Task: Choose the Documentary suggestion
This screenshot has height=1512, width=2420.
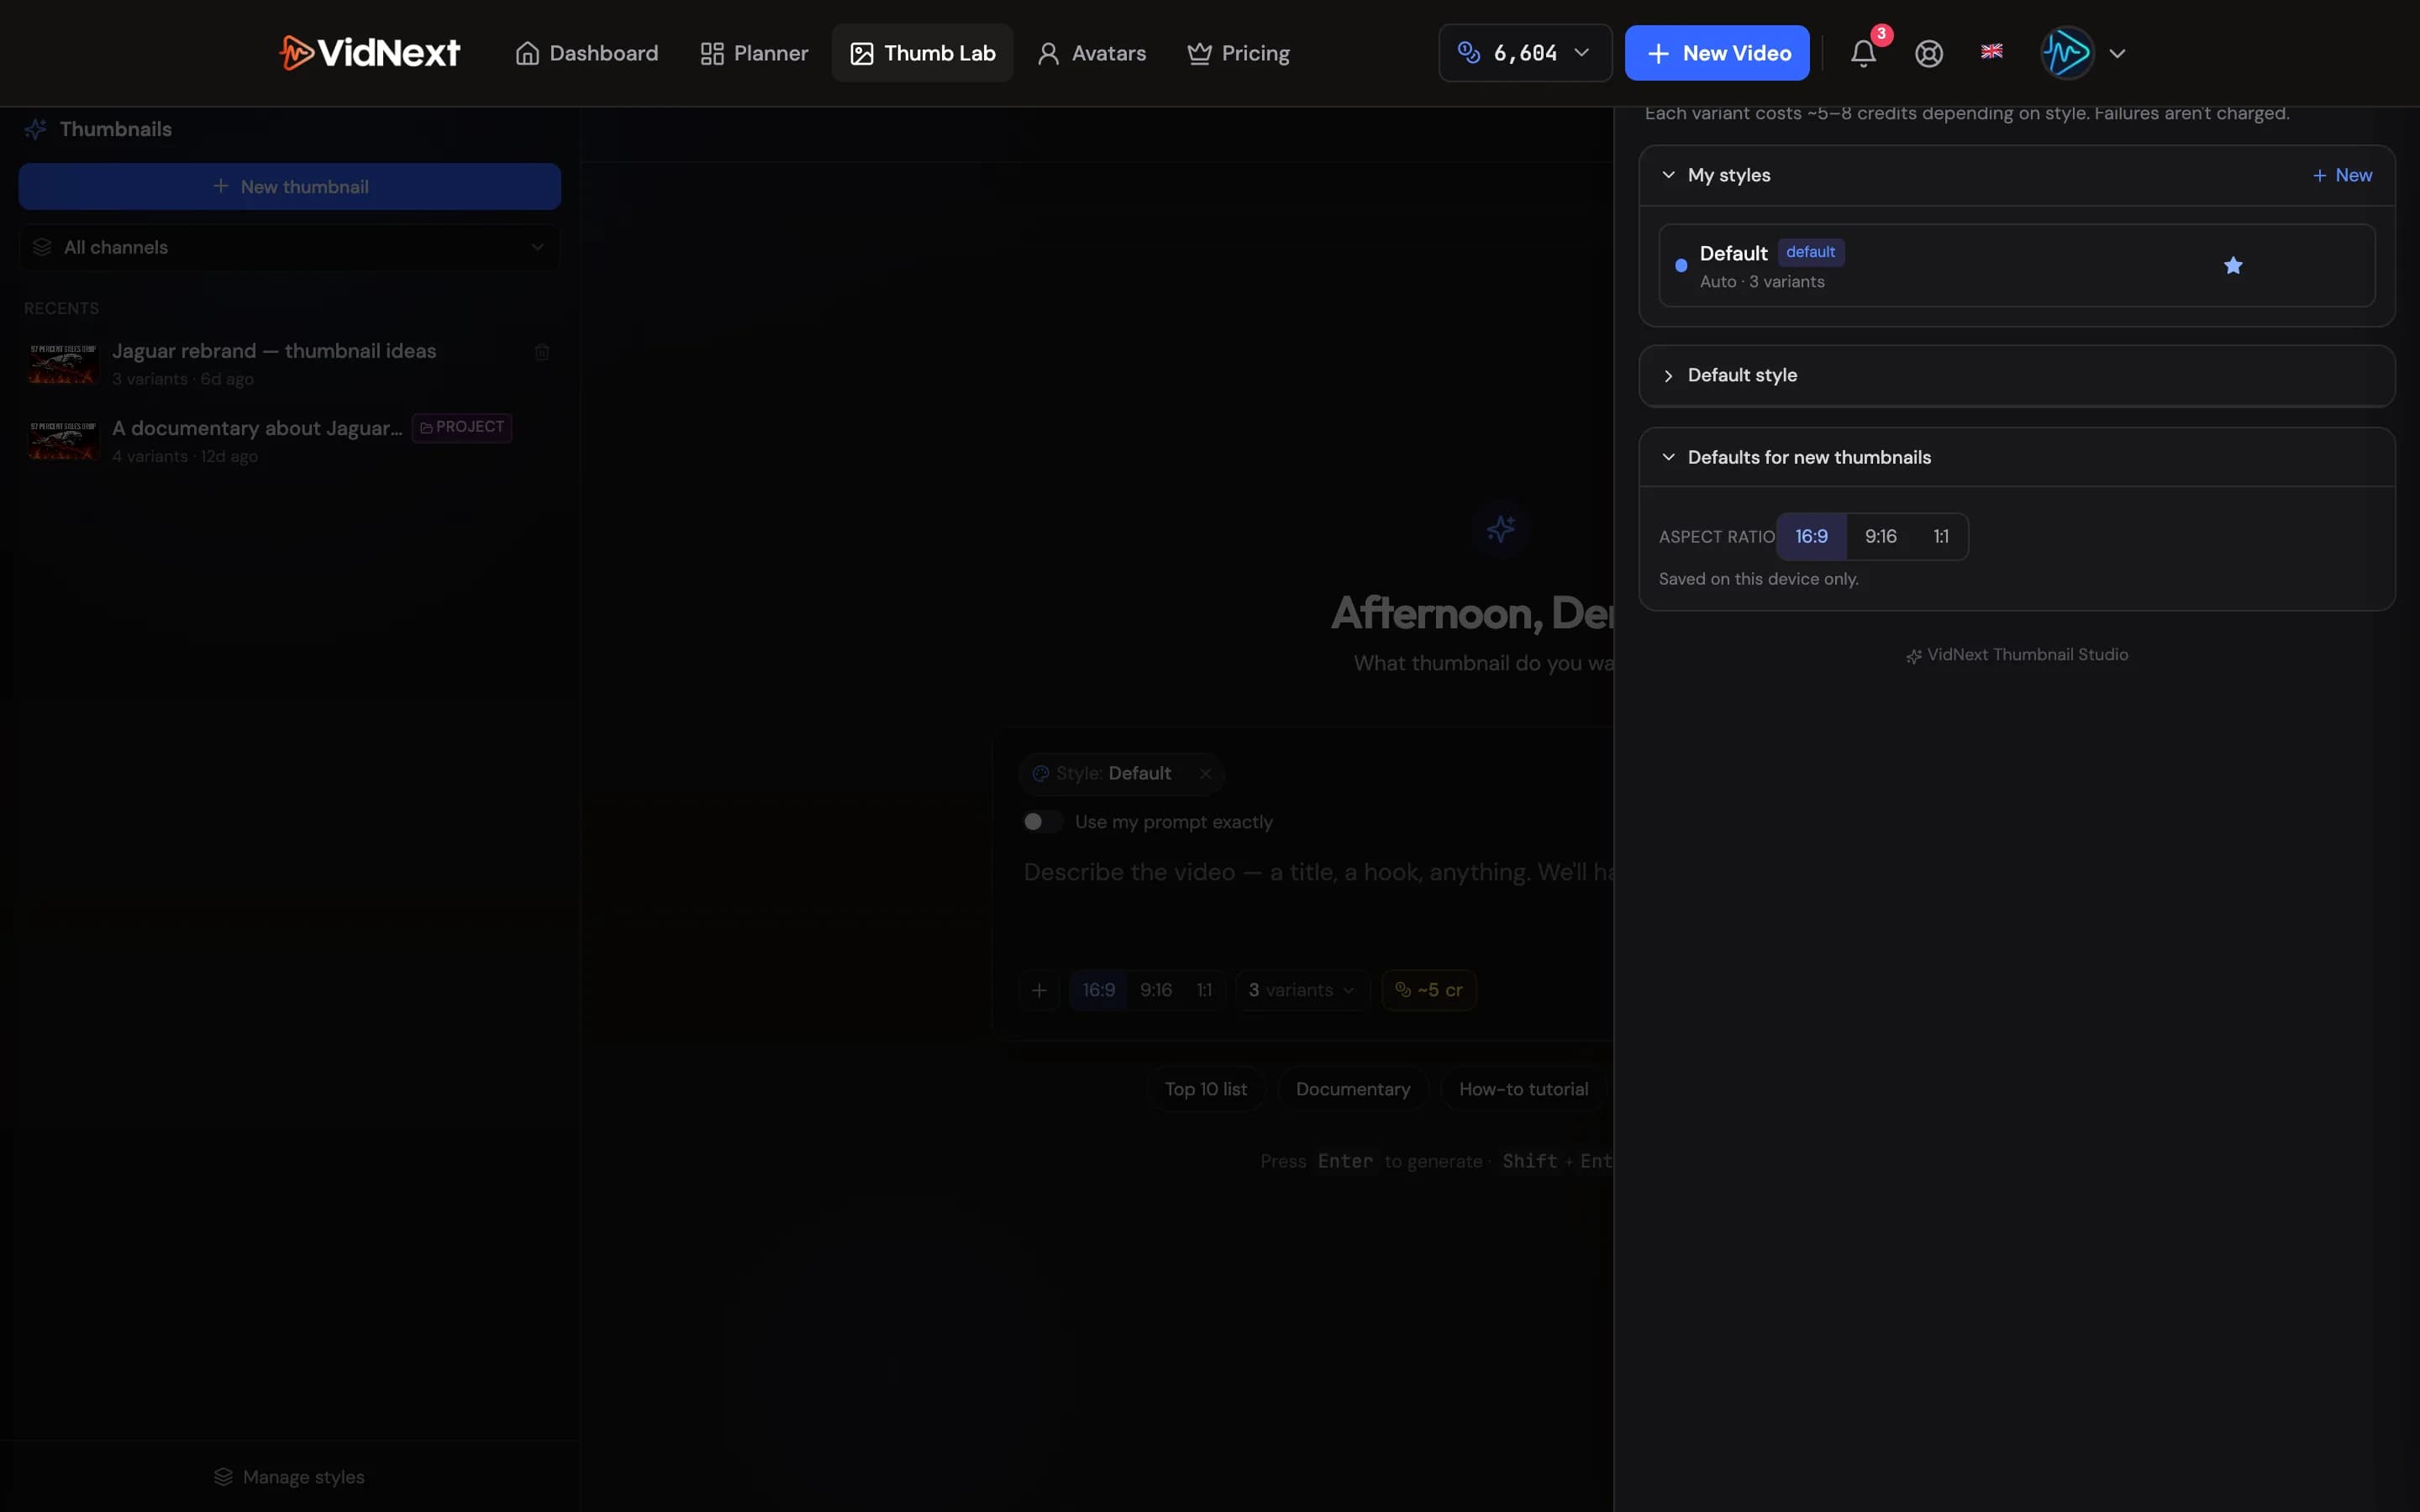Action: pos(1353,1089)
